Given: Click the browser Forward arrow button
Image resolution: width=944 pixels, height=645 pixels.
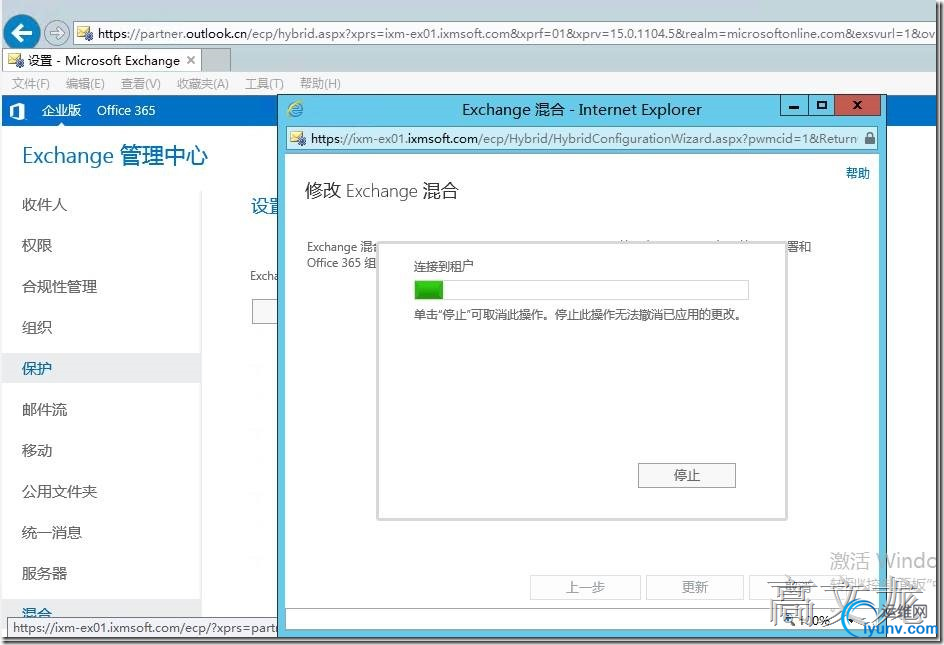Looking at the screenshot, I should pos(57,33).
